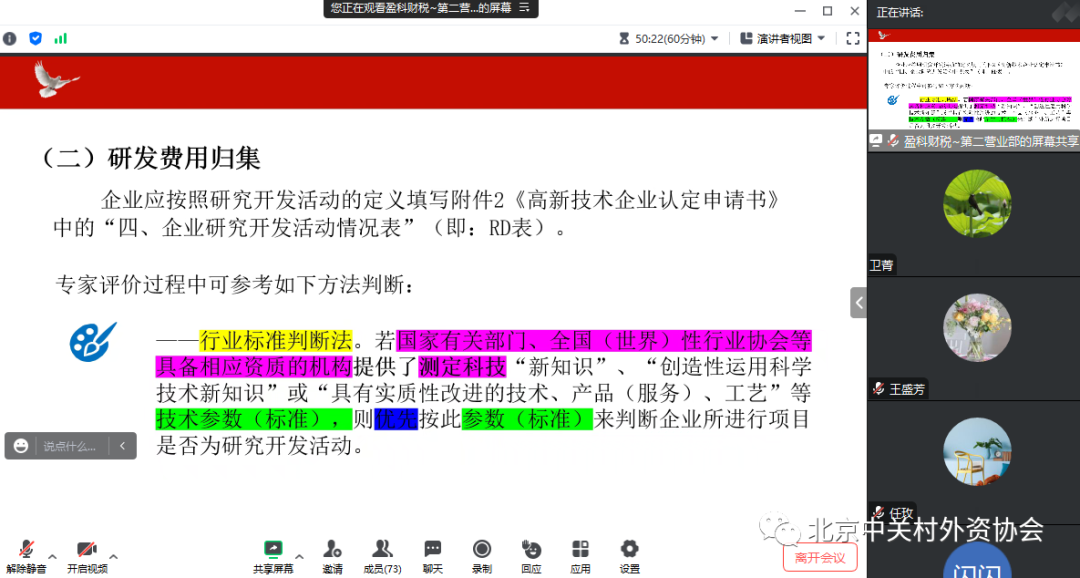Screen dimensions: 1080x578
Task: Click the screen-share title banner text
Action: [422, 8]
